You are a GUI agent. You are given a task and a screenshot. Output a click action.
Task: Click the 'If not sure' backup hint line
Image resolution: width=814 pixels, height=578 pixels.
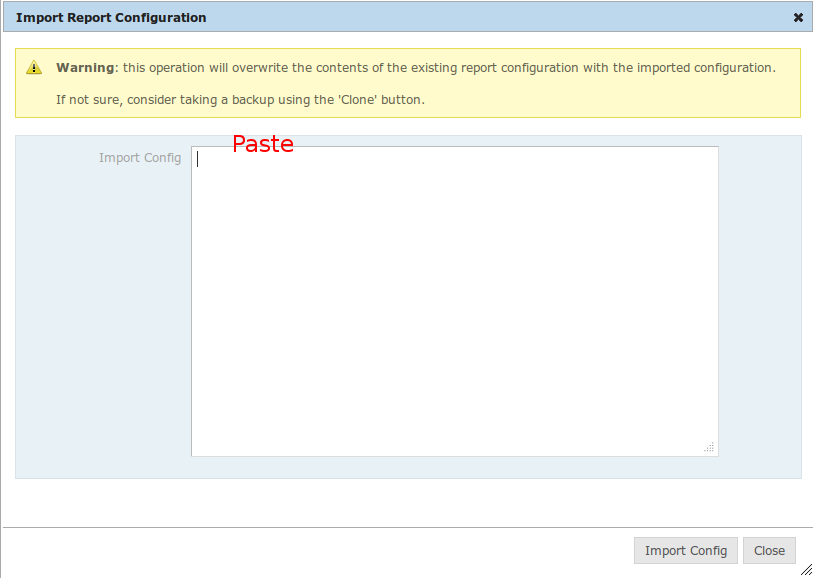(x=240, y=100)
